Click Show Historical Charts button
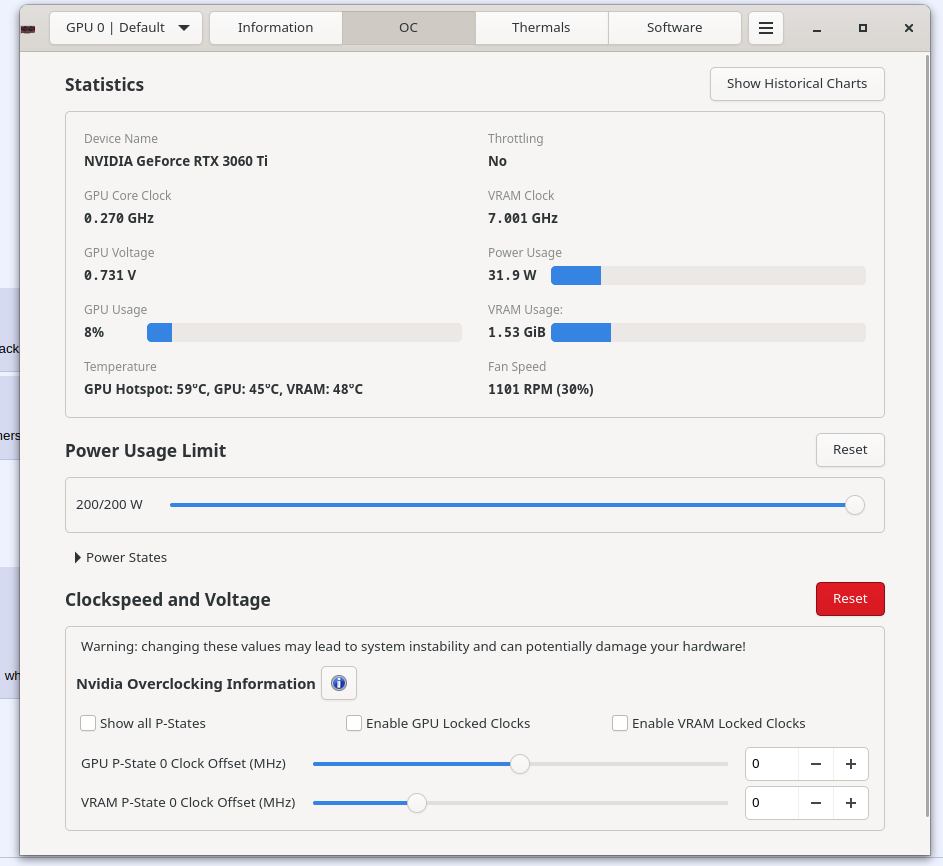Viewport: 943px width, 866px height. (797, 84)
